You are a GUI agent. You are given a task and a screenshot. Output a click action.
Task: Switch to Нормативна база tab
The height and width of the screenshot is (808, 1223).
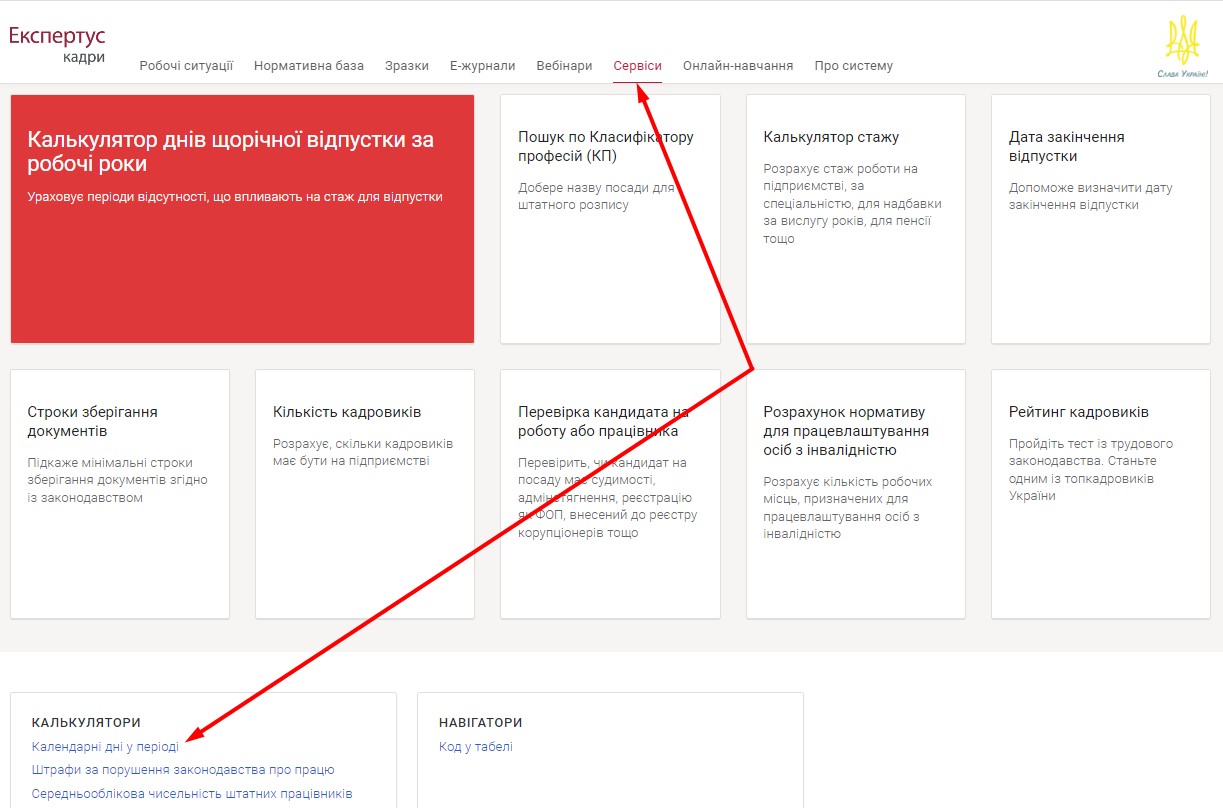coord(309,66)
